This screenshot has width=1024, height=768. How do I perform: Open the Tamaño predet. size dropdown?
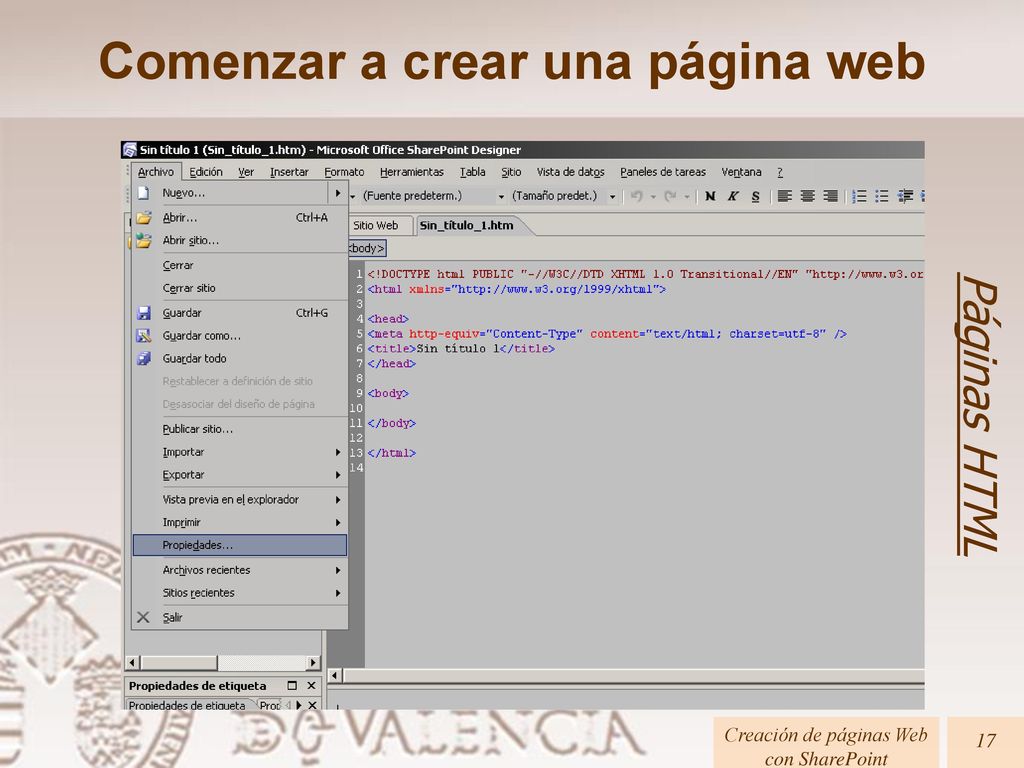[x=612, y=197]
